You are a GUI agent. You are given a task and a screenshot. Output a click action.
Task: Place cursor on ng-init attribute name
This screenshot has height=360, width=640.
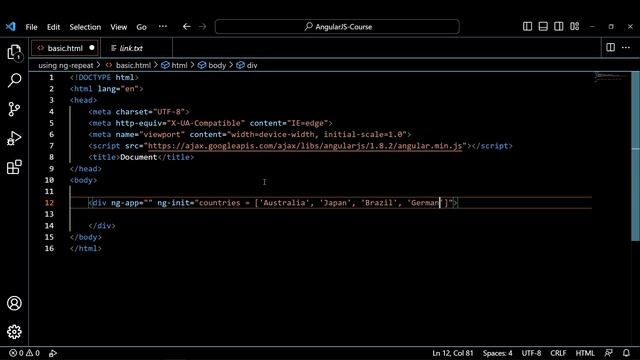point(173,203)
